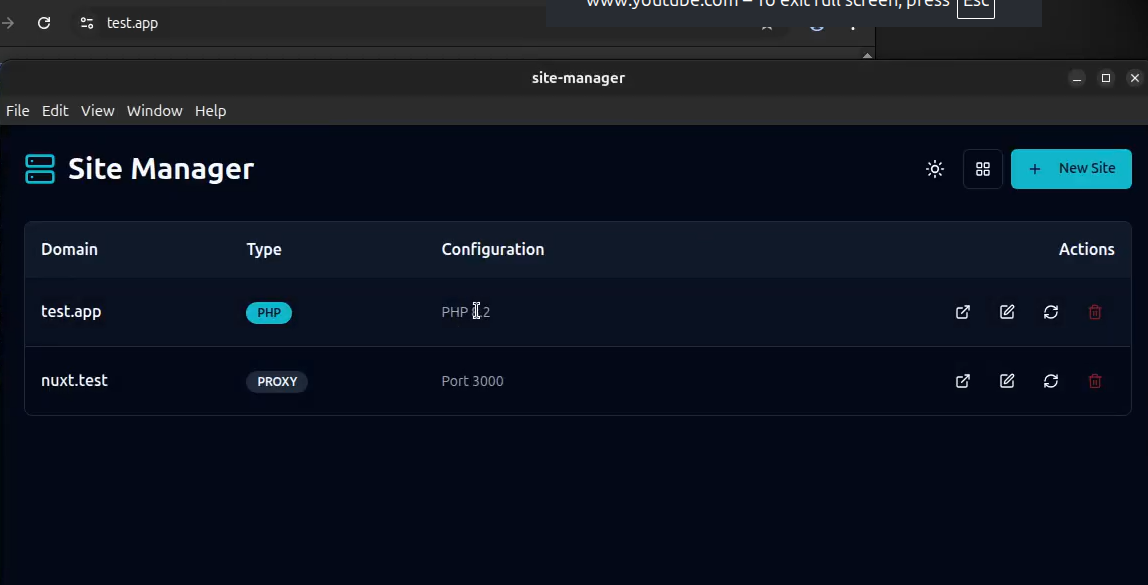Screen dimensions: 1148x585
Task: Switch to grid view layout
Action: pyautogui.click(x=982, y=169)
